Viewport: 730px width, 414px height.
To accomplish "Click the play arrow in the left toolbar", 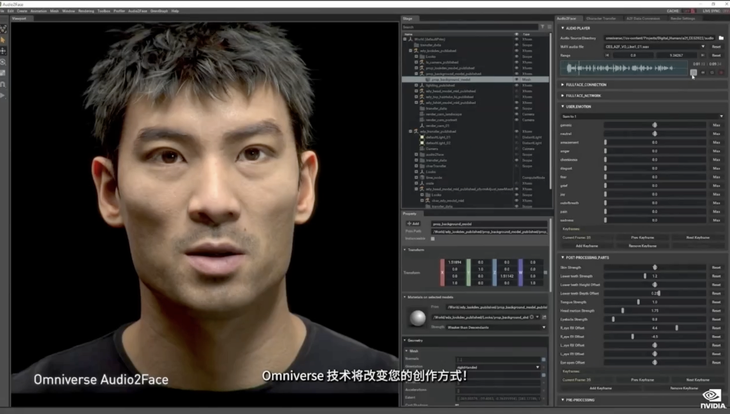I will click(x=3, y=95).
